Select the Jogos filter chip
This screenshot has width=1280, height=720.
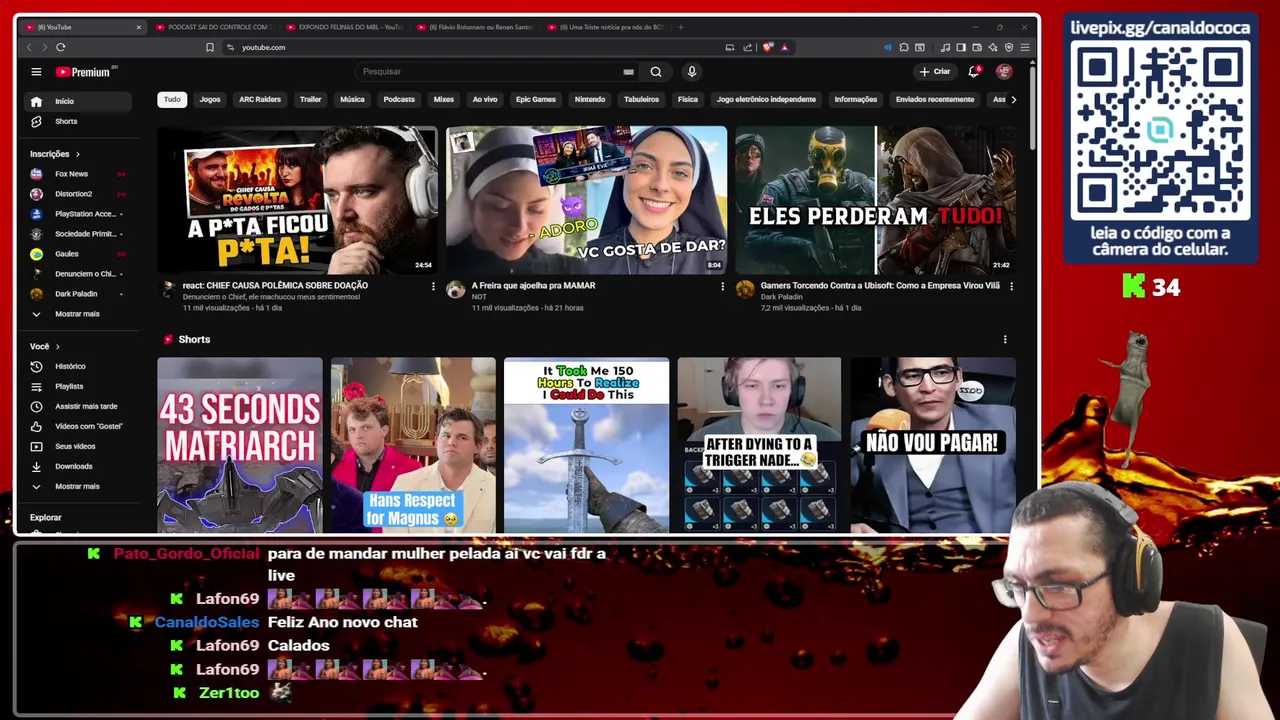210,100
